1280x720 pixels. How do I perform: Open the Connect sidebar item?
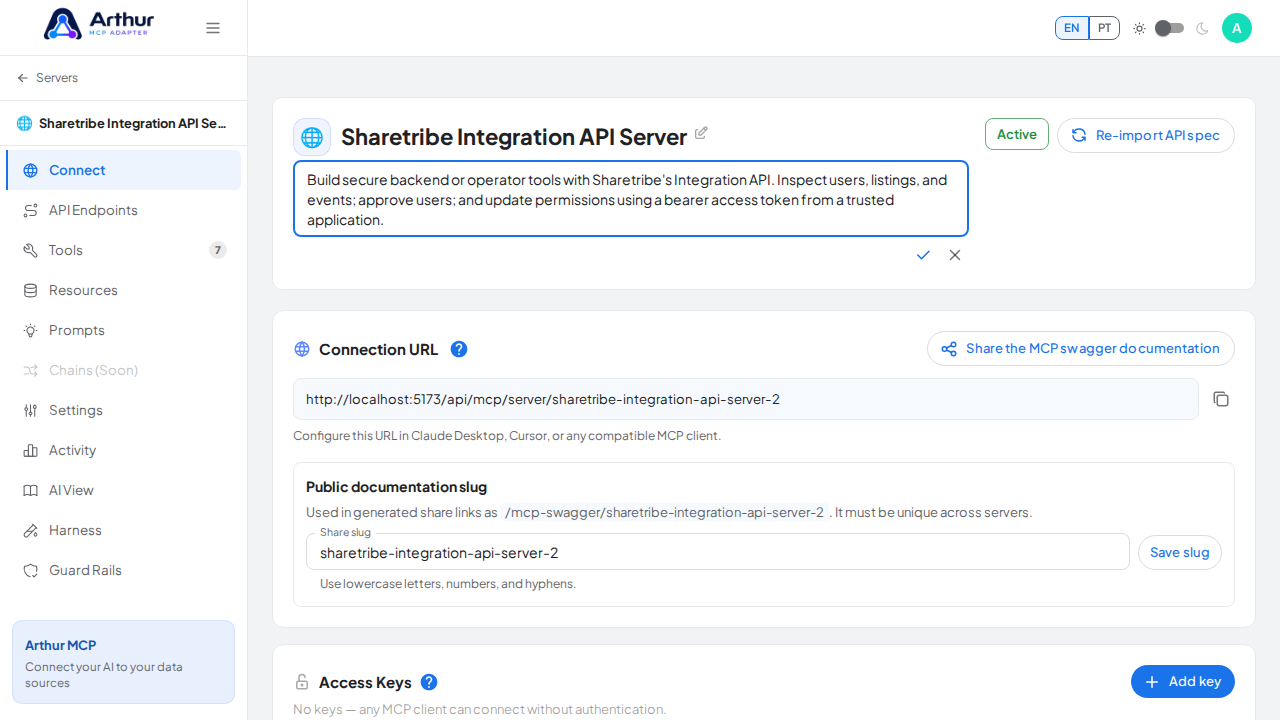coord(124,170)
